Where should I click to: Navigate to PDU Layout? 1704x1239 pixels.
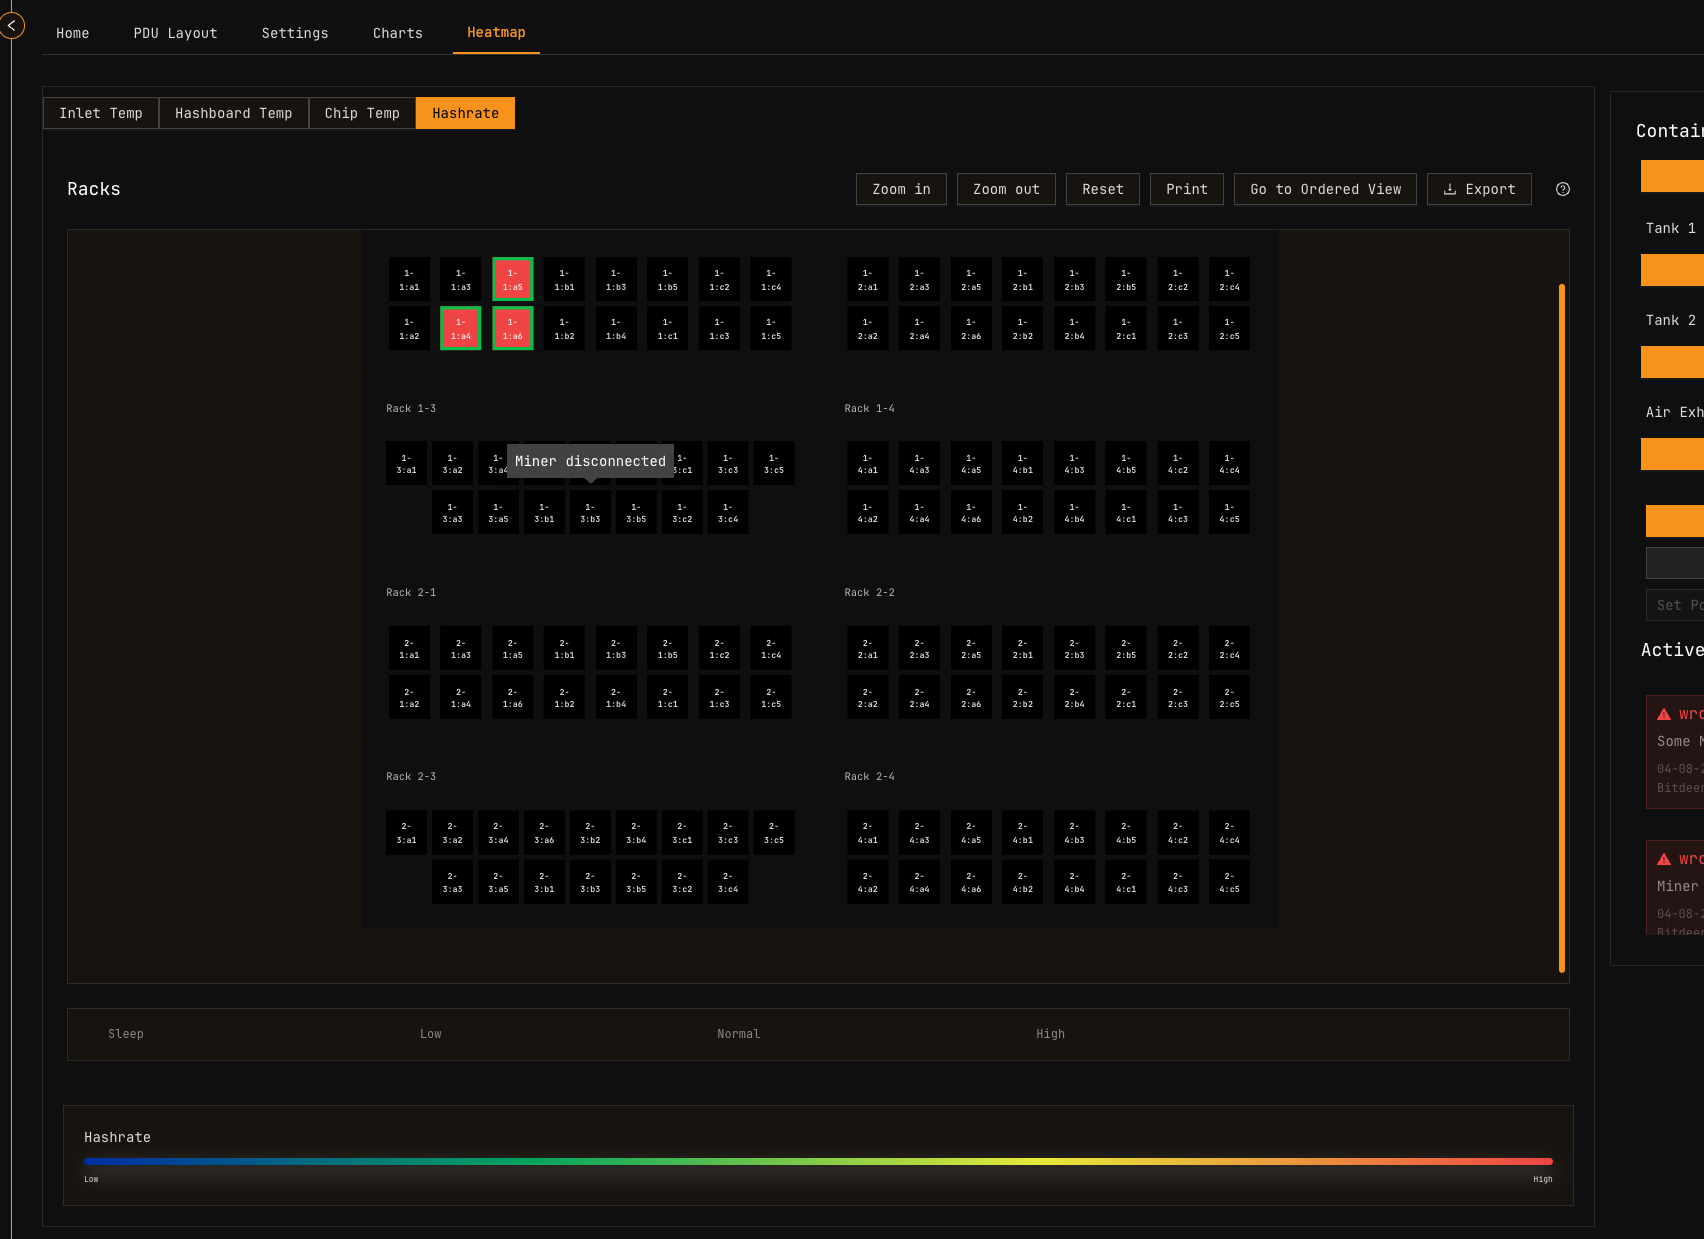click(x=175, y=32)
